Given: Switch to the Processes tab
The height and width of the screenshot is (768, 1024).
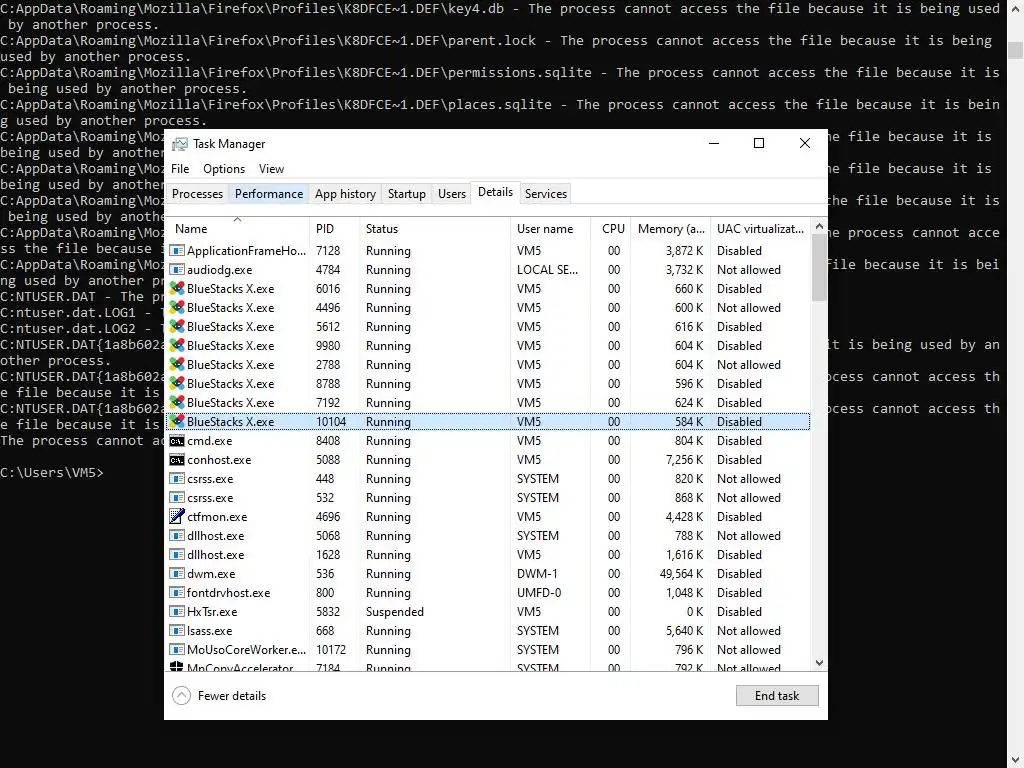Looking at the screenshot, I should [x=197, y=194].
